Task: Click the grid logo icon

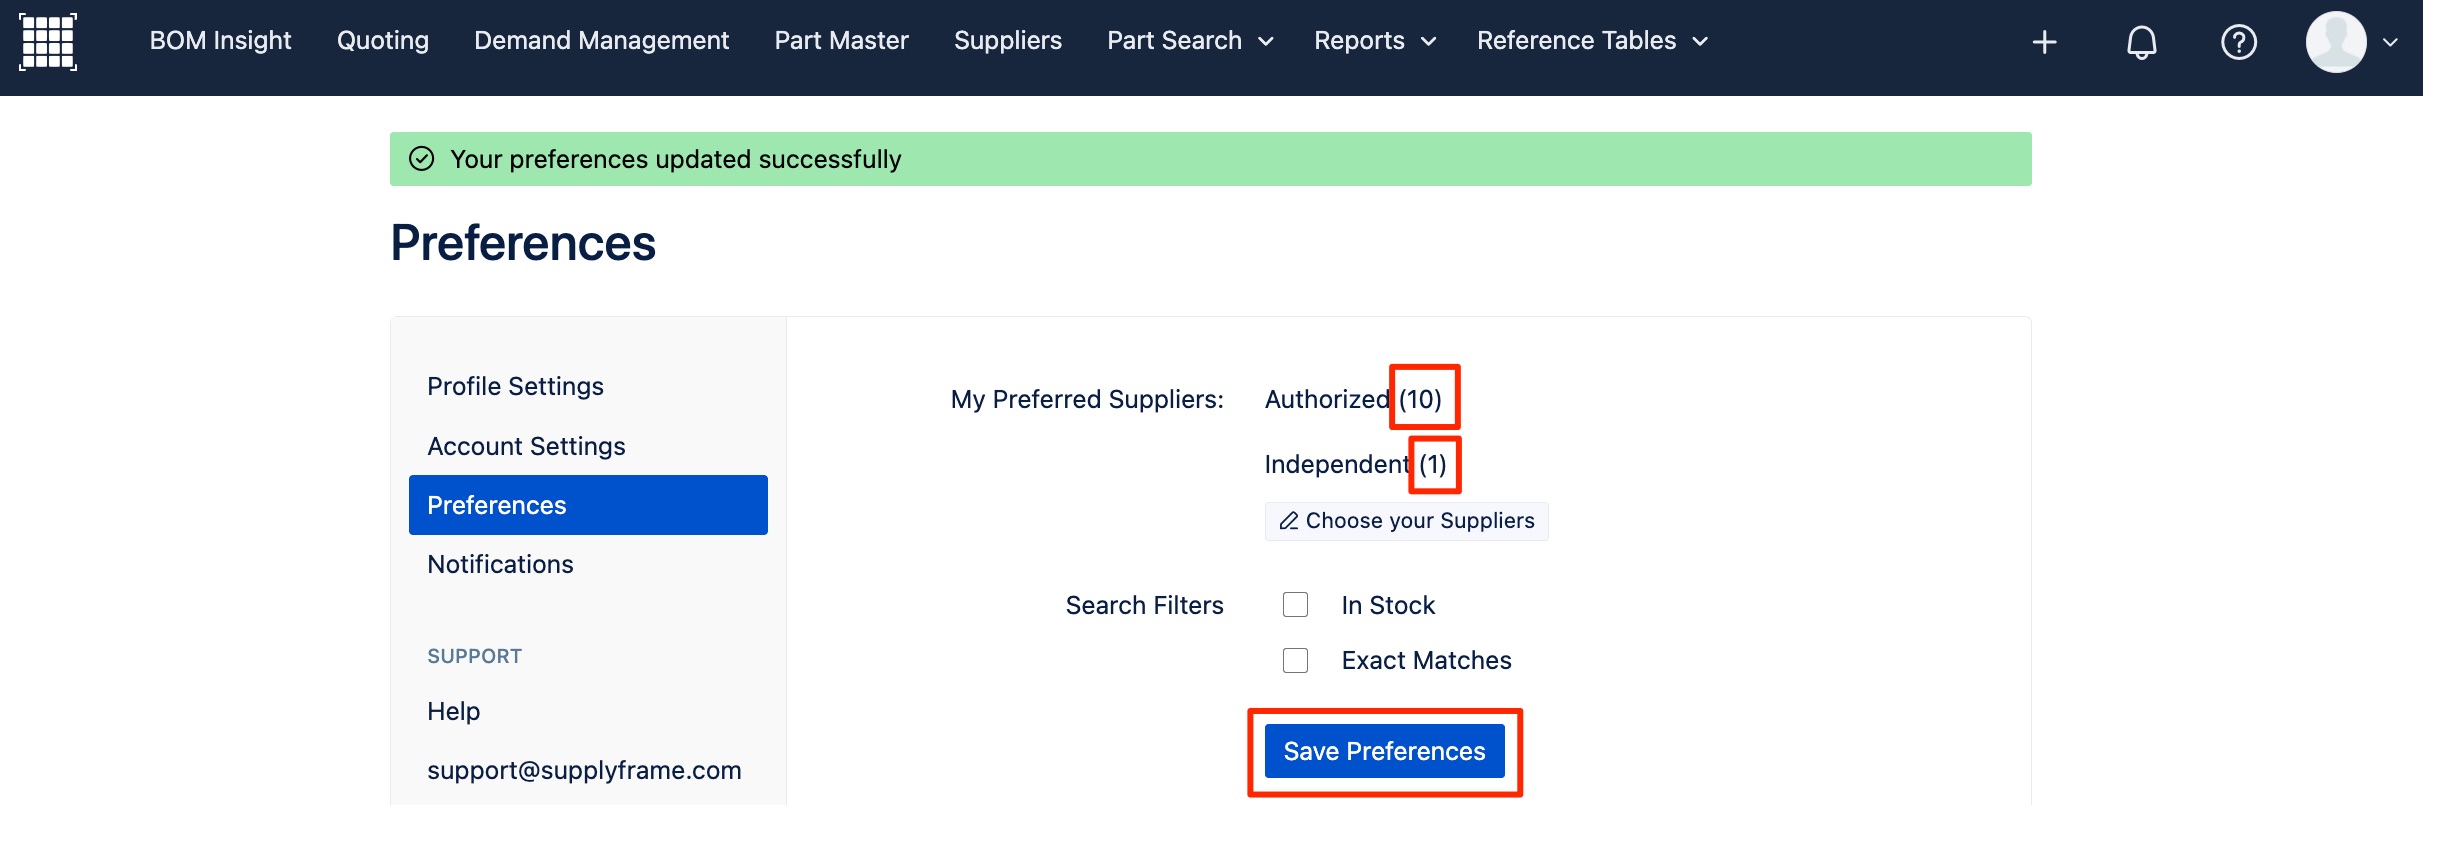Action: (48, 41)
